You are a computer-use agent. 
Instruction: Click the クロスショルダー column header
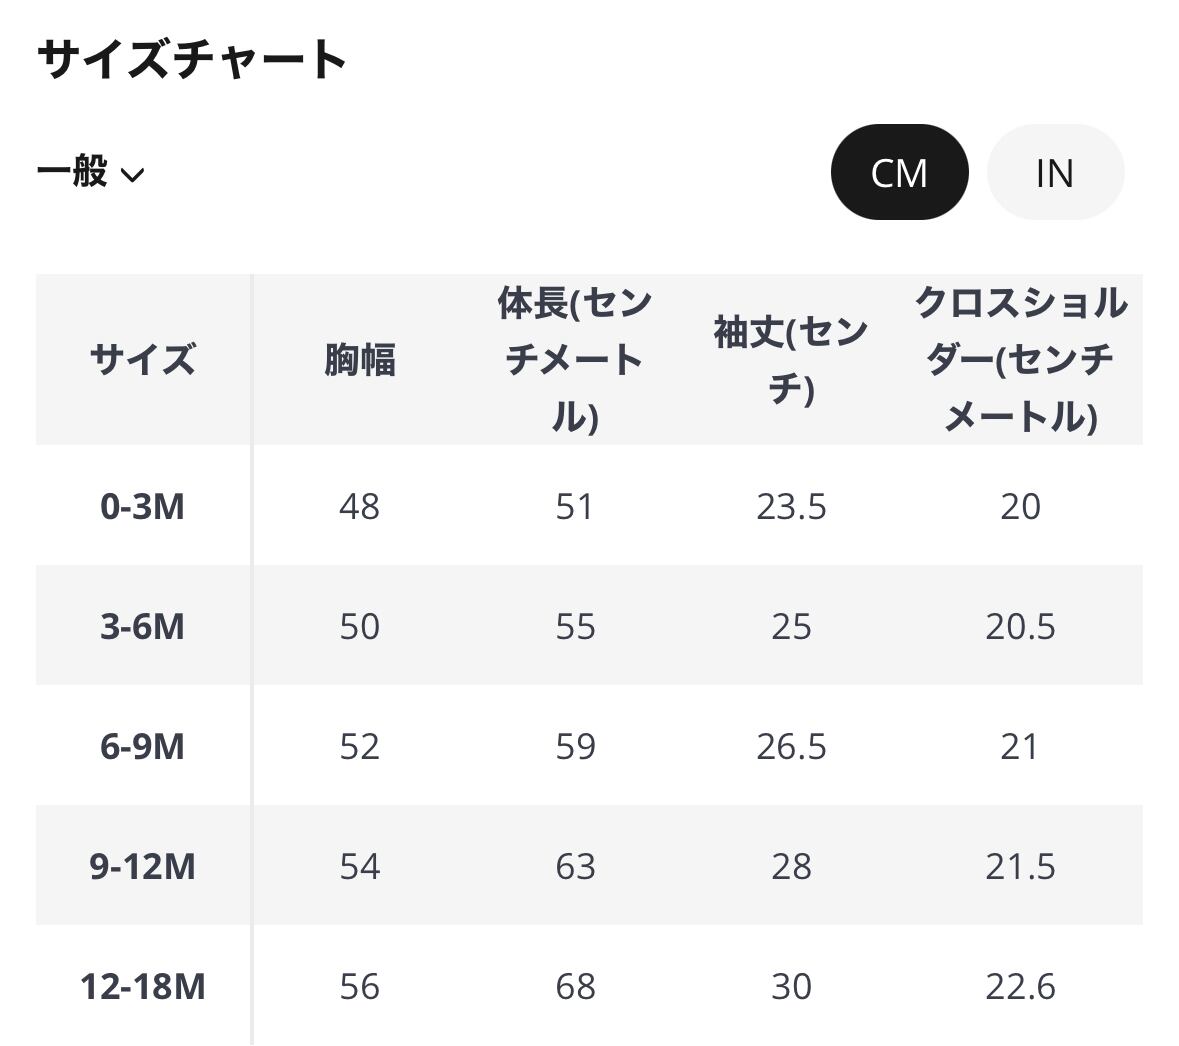click(x=1020, y=359)
